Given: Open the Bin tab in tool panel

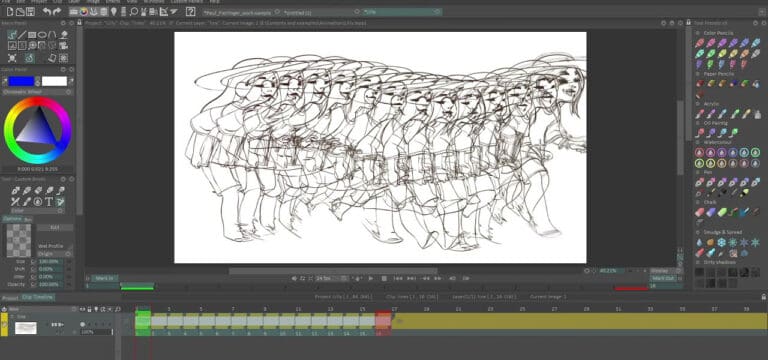Looking at the screenshot, I should tap(28, 219).
